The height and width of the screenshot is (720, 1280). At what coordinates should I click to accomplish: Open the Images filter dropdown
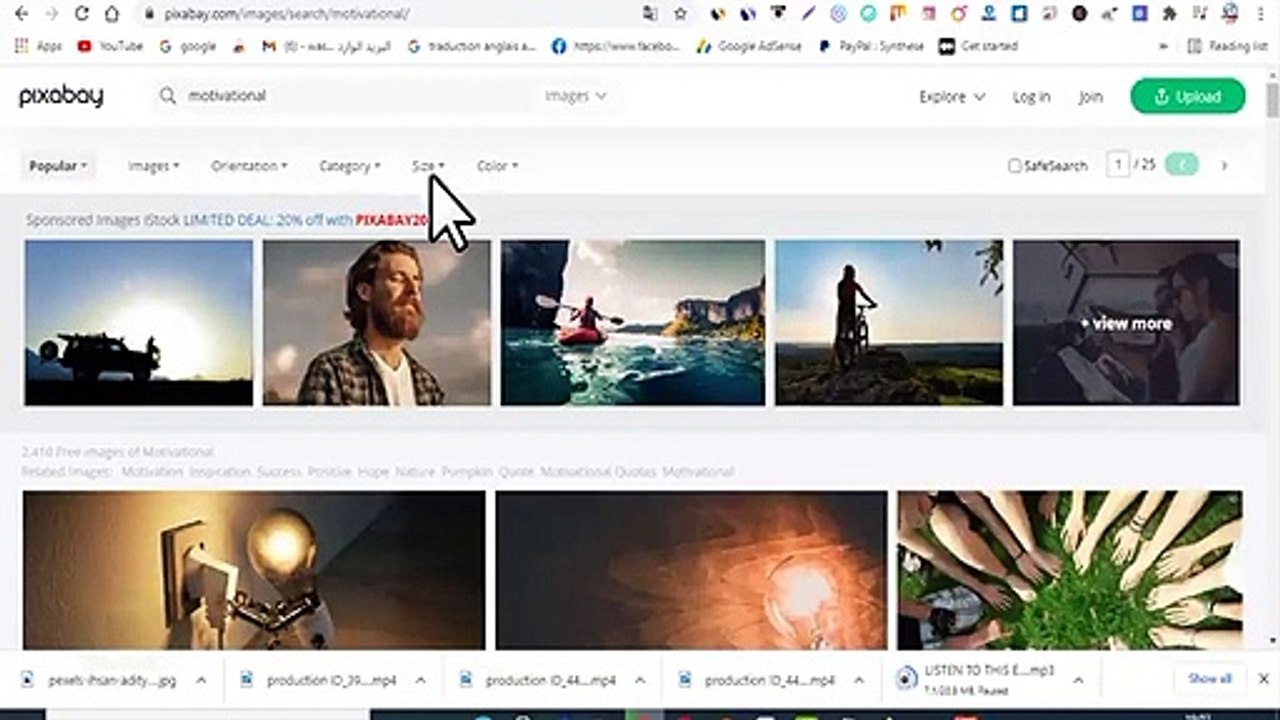click(x=153, y=166)
